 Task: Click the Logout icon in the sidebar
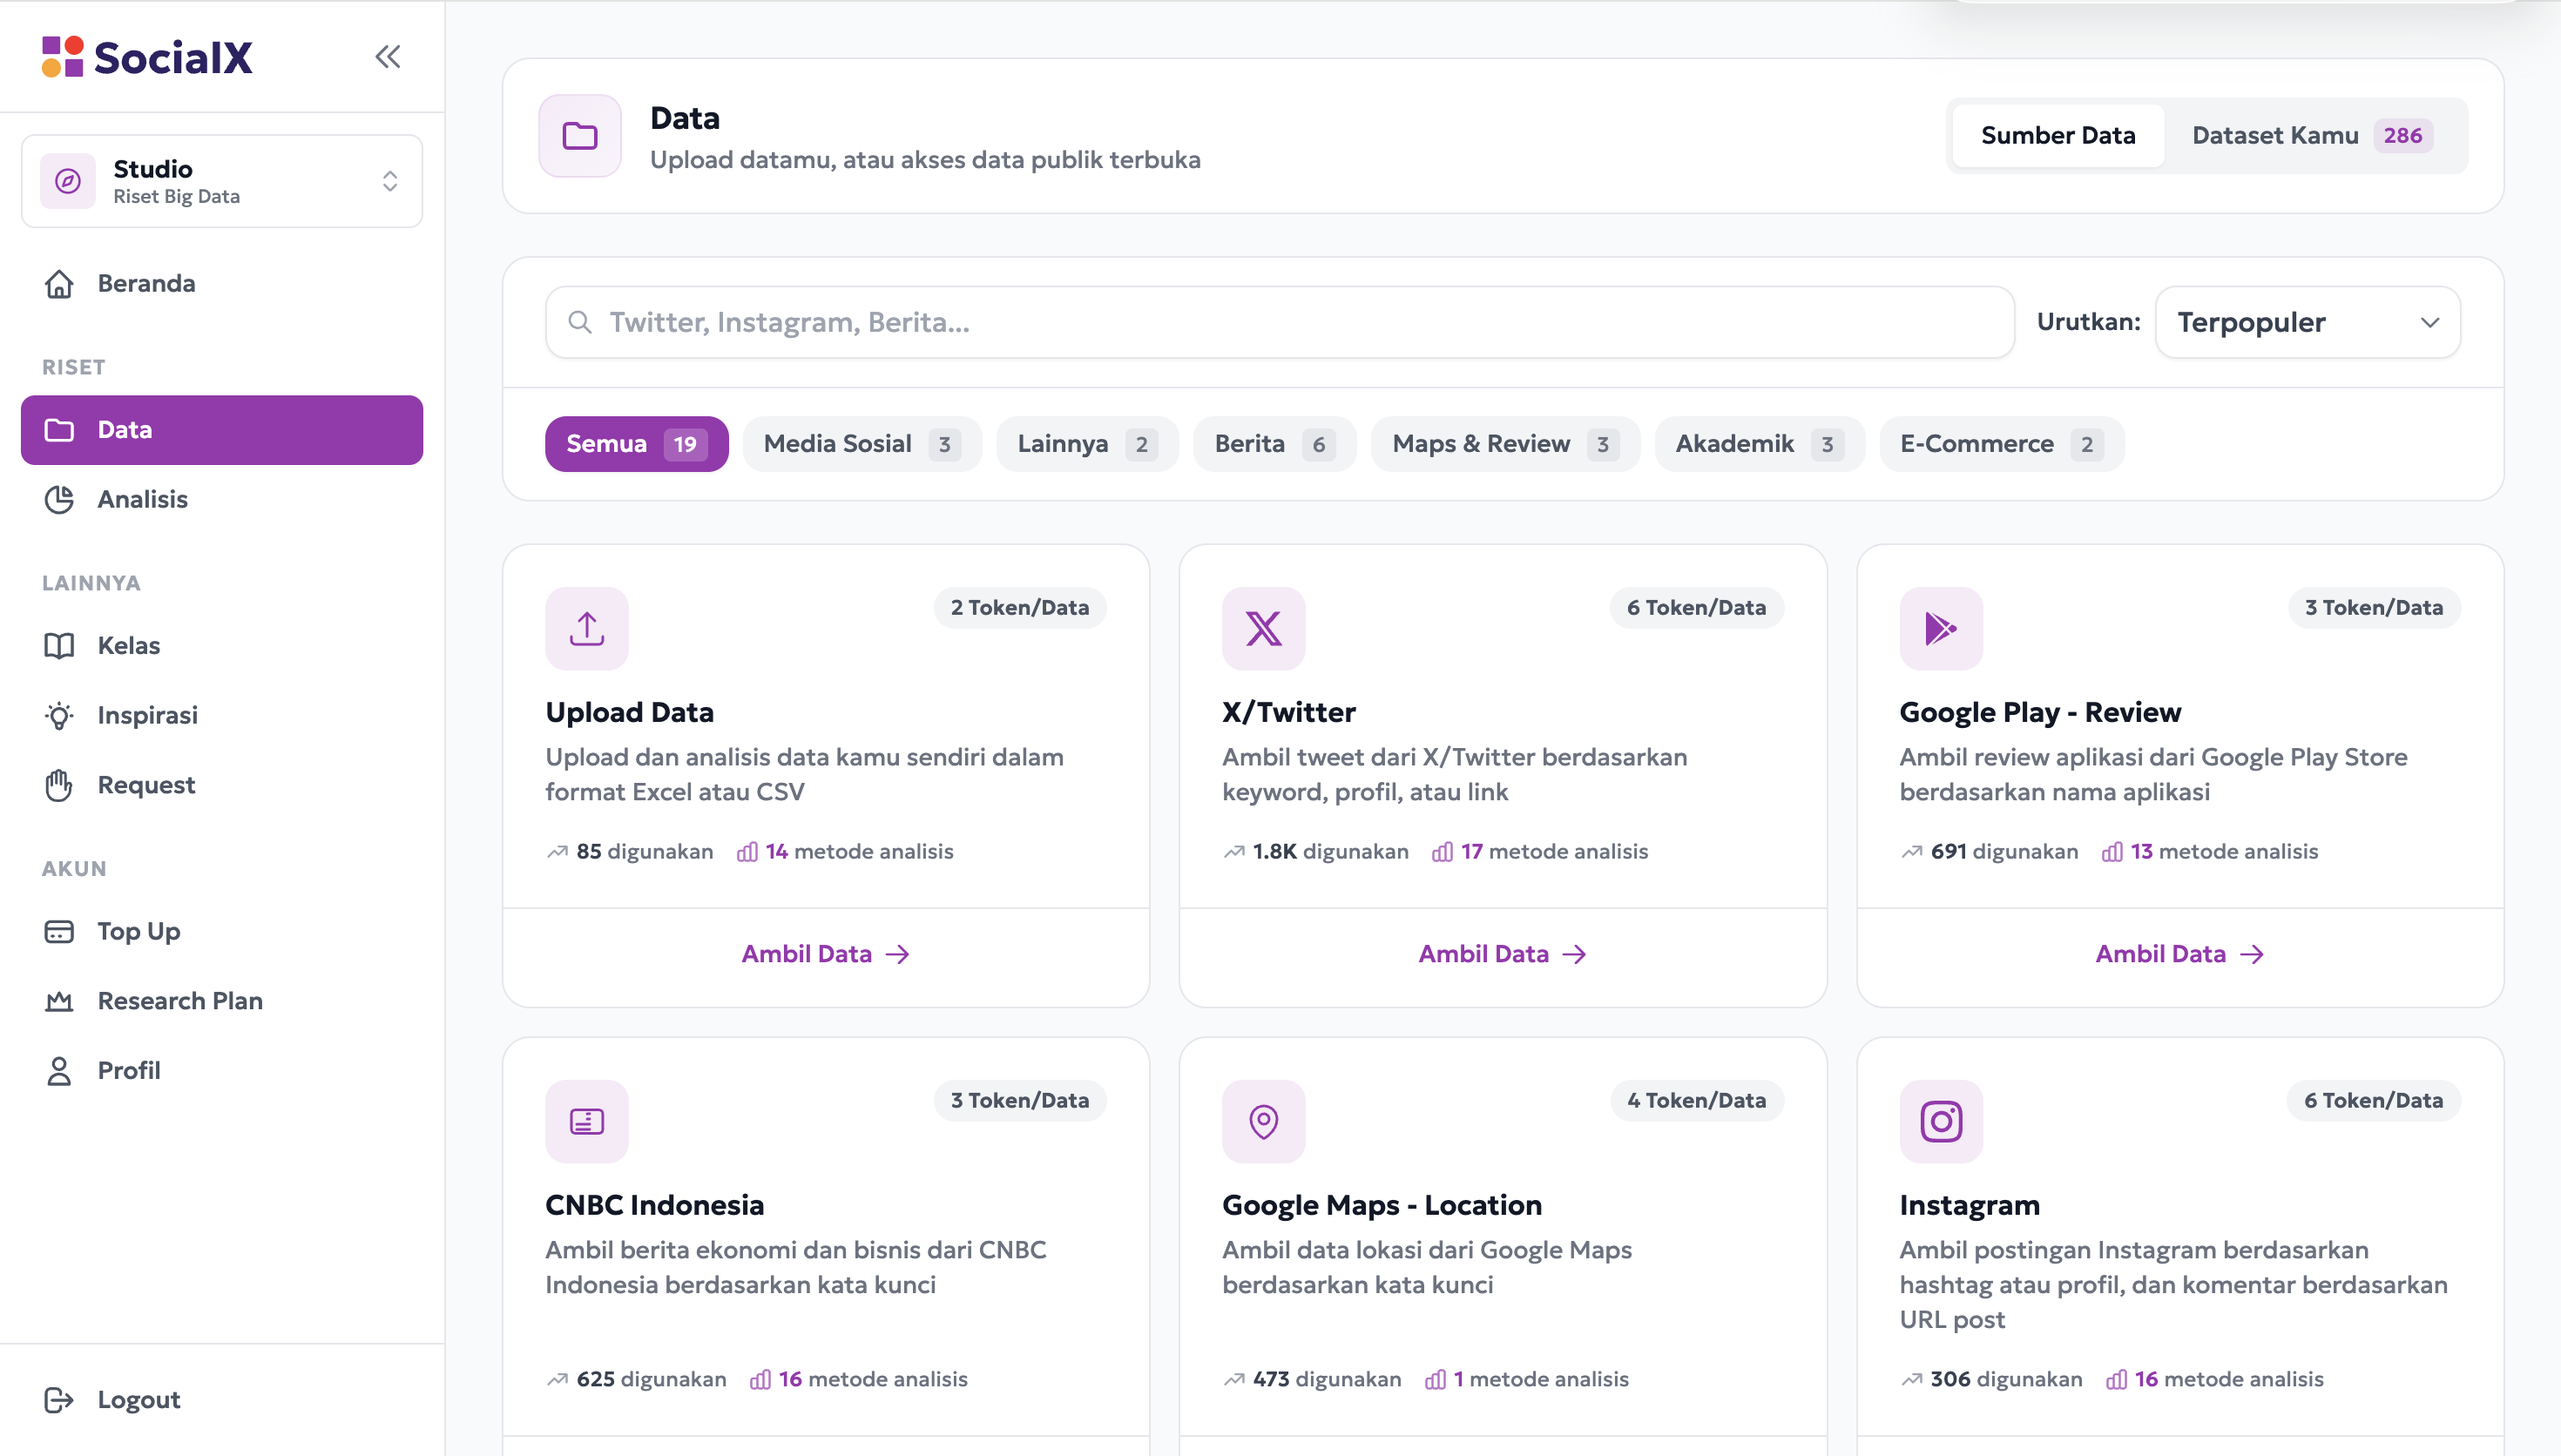coord(59,1399)
